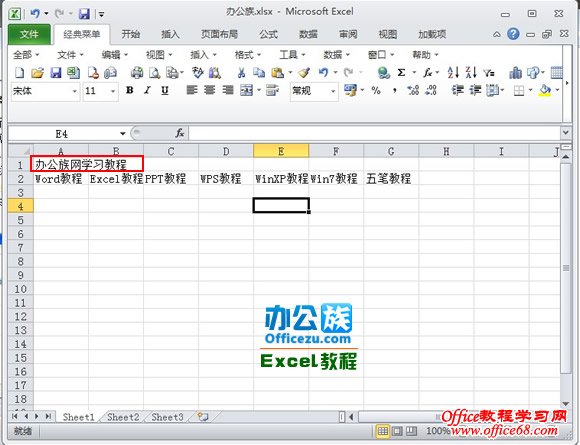Image resolution: width=580 pixels, height=445 pixels.
Task: Click the Fill Color paint bucket swatch
Action: coord(545,90)
